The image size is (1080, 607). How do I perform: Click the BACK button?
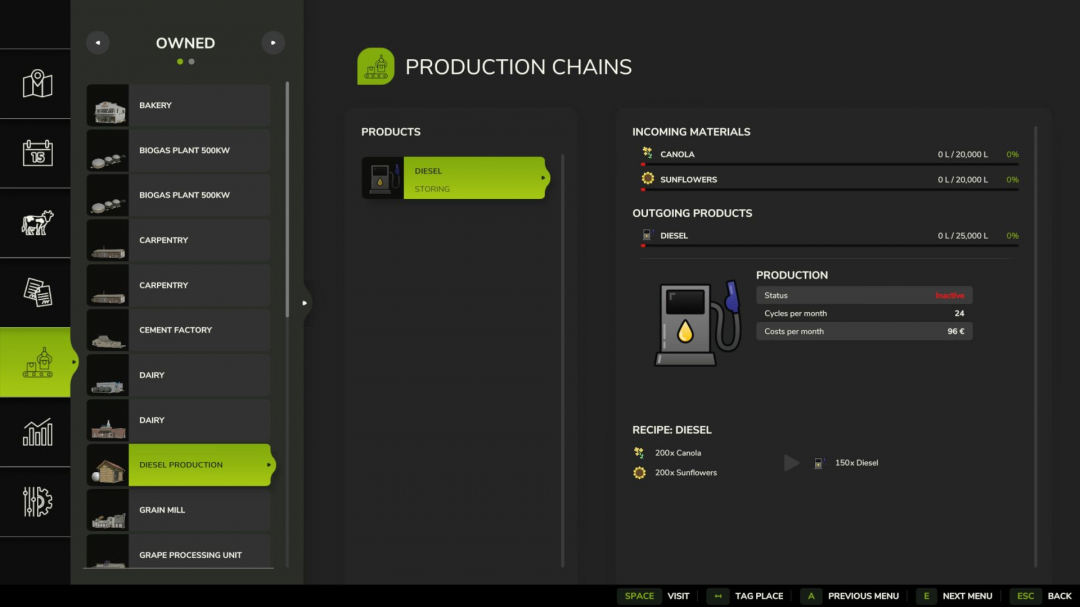tap(1059, 595)
